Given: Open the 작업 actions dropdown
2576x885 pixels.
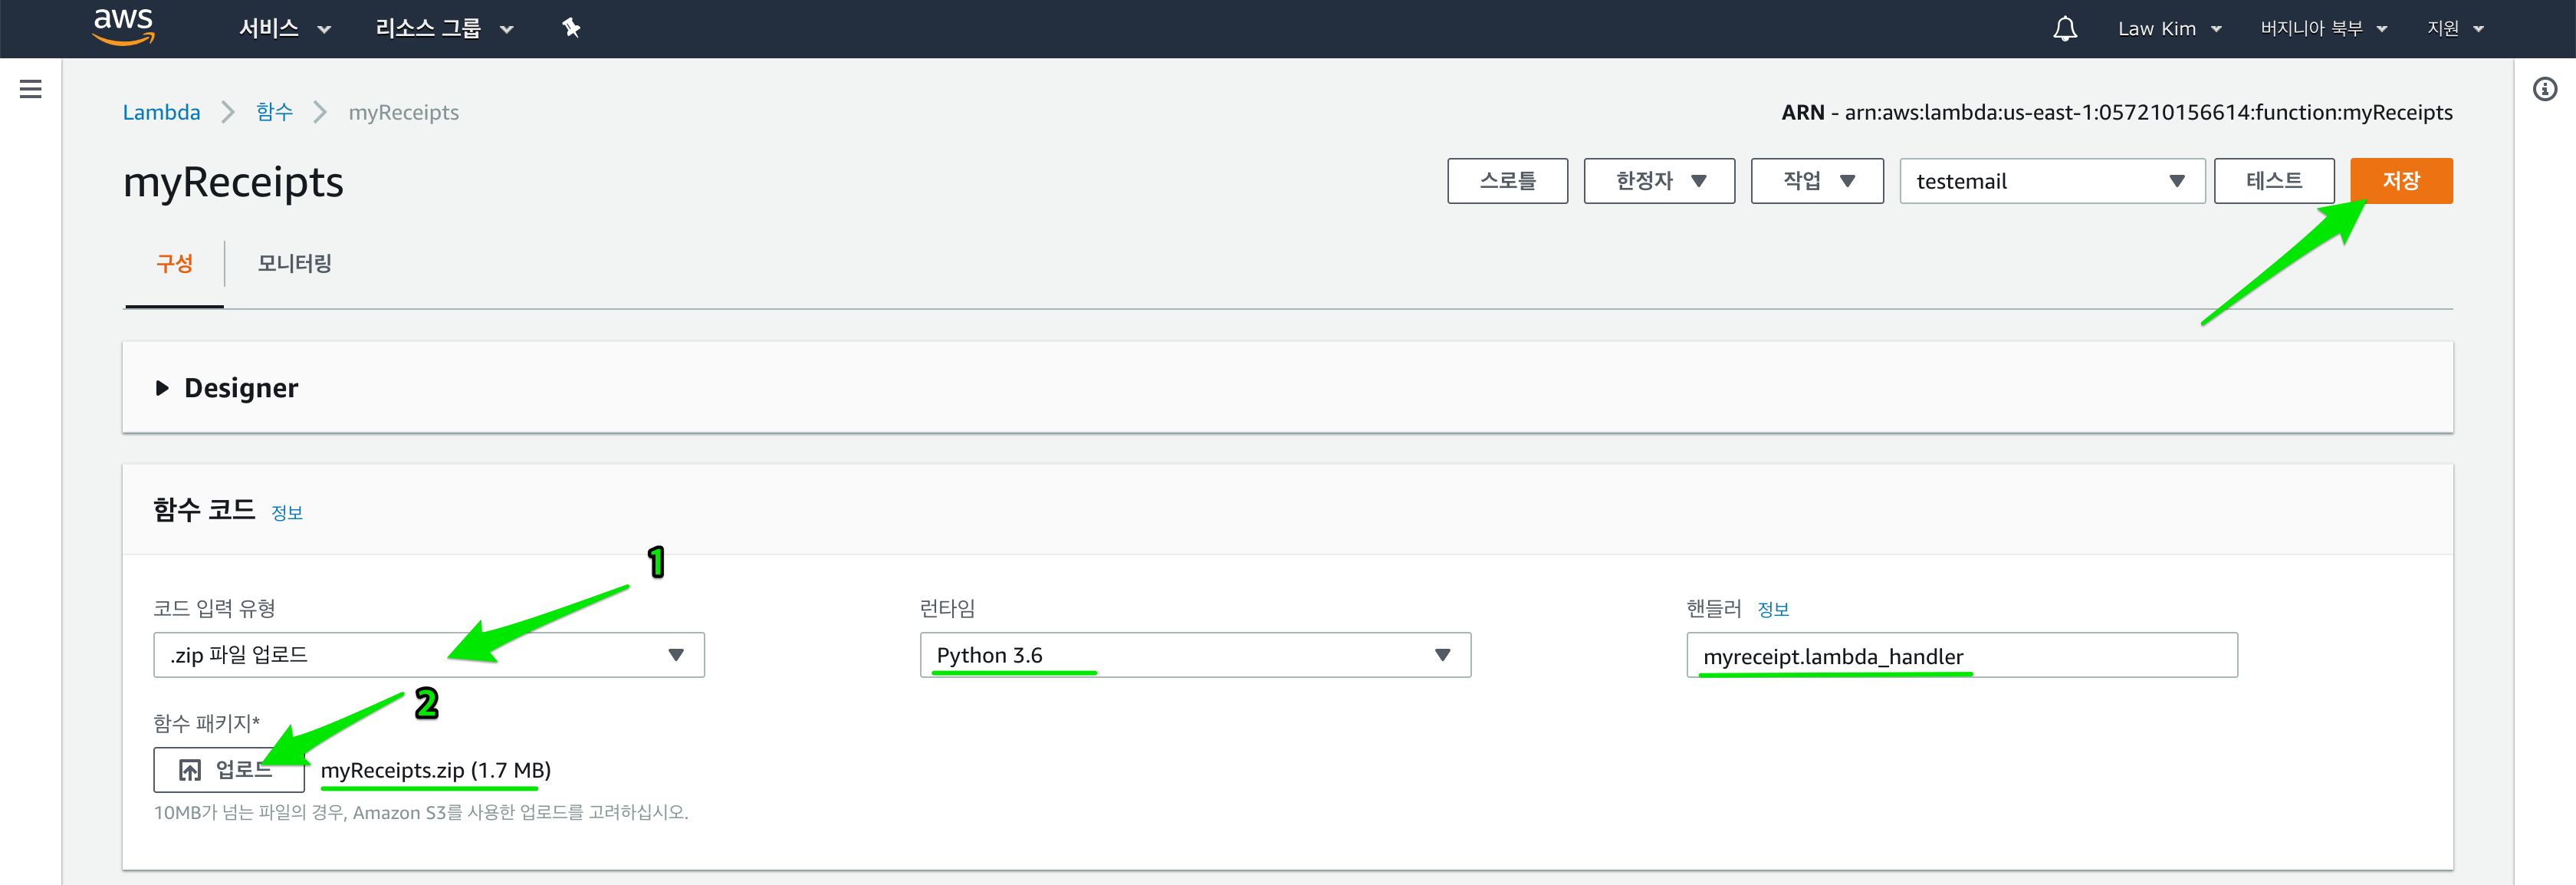Looking at the screenshot, I should click(1816, 181).
